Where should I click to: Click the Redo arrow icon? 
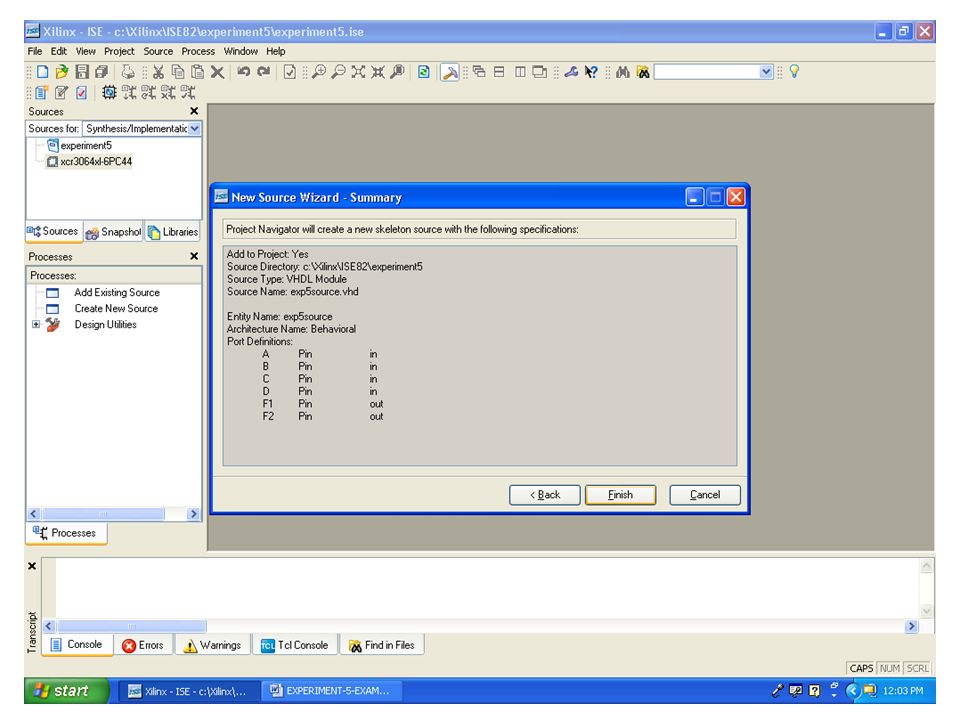click(263, 72)
